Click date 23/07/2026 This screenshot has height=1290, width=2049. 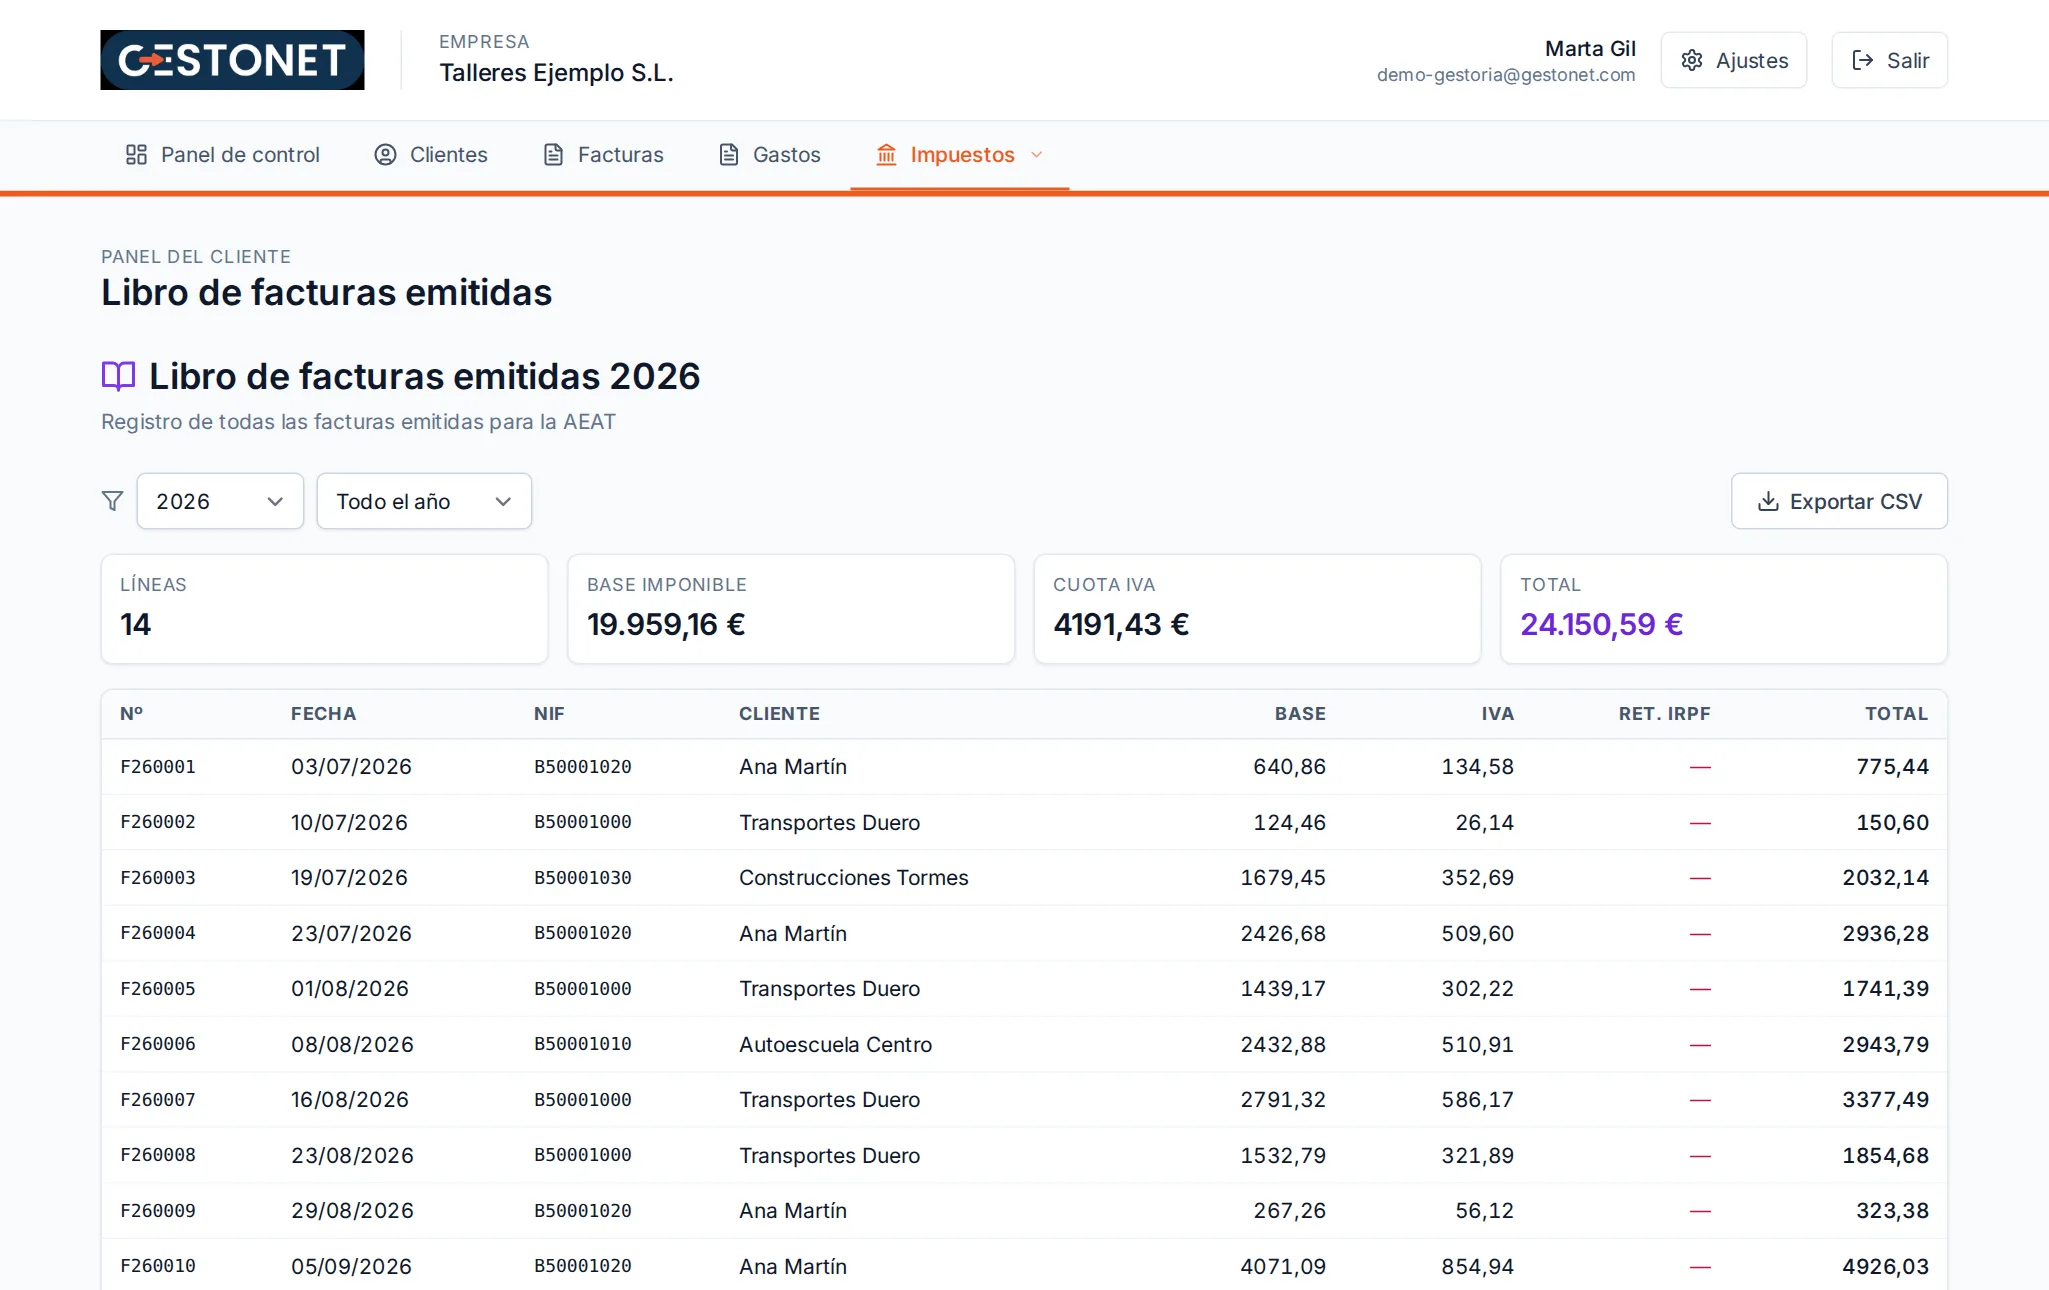coord(351,933)
